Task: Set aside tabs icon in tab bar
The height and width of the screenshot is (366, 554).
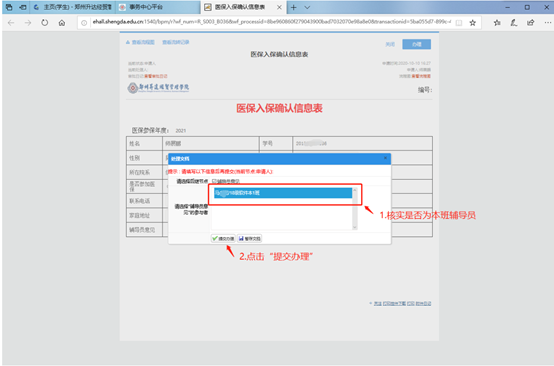Action: pos(23,7)
